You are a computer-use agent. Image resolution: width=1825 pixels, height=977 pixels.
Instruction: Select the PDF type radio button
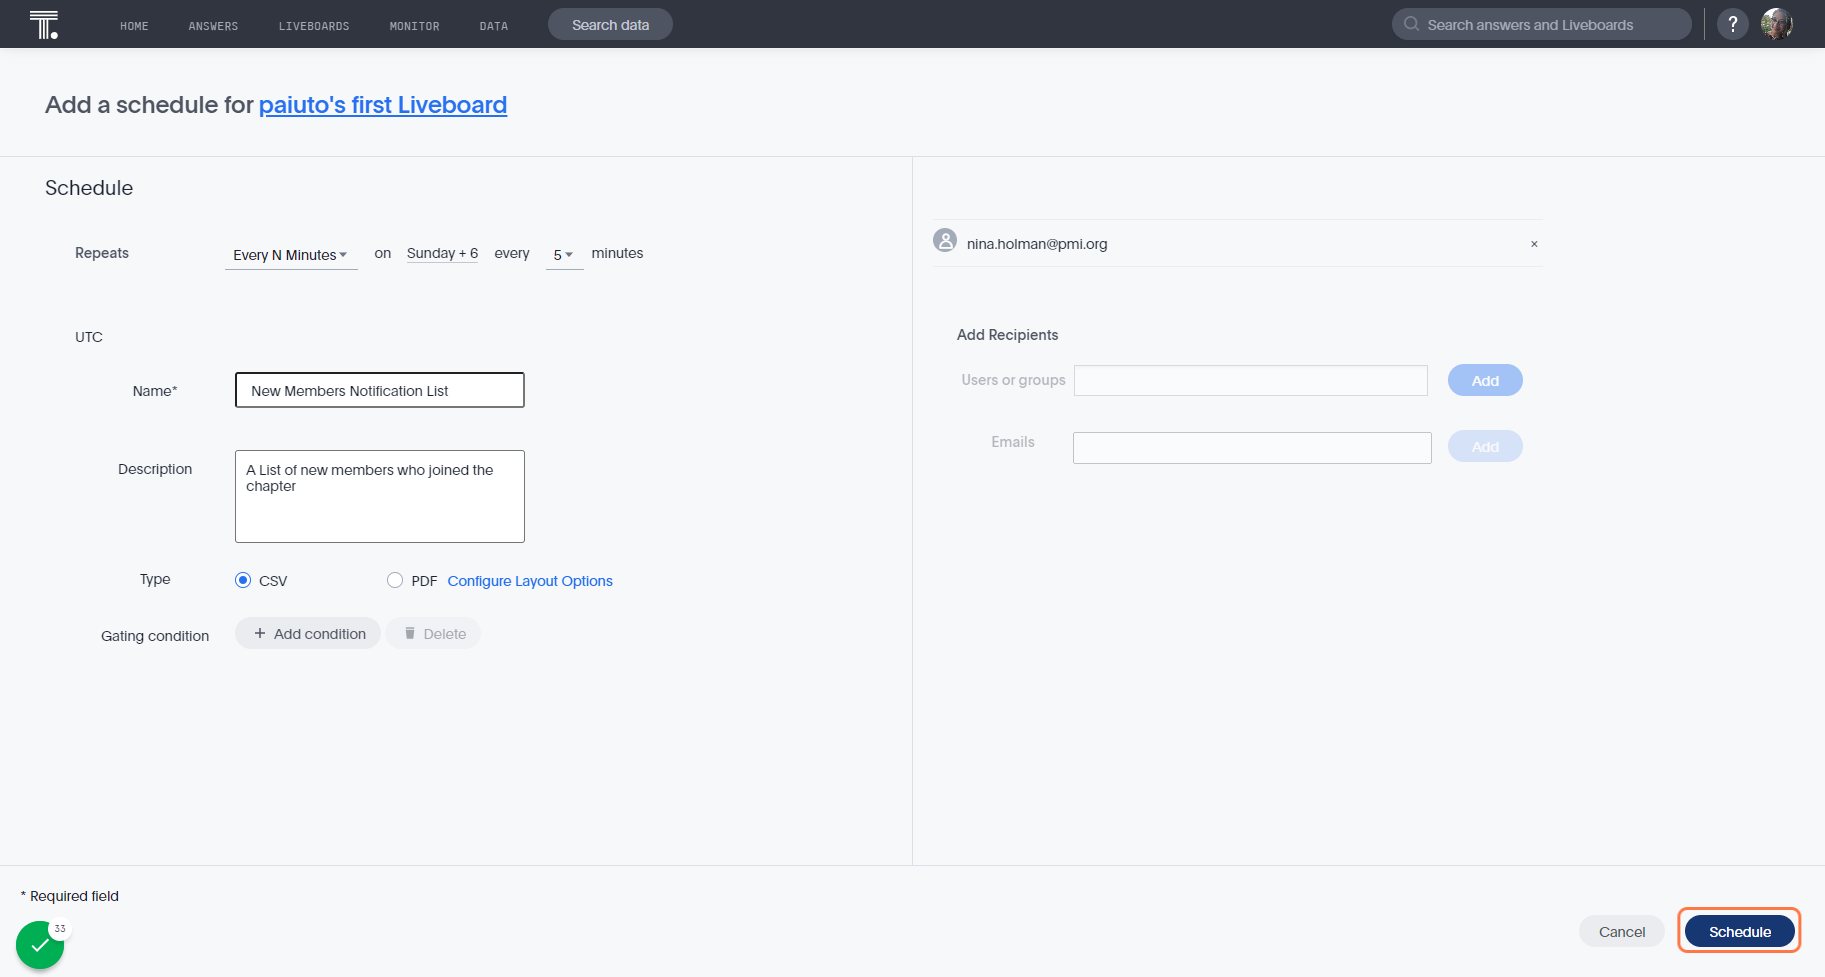pyautogui.click(x=395, y=580)
